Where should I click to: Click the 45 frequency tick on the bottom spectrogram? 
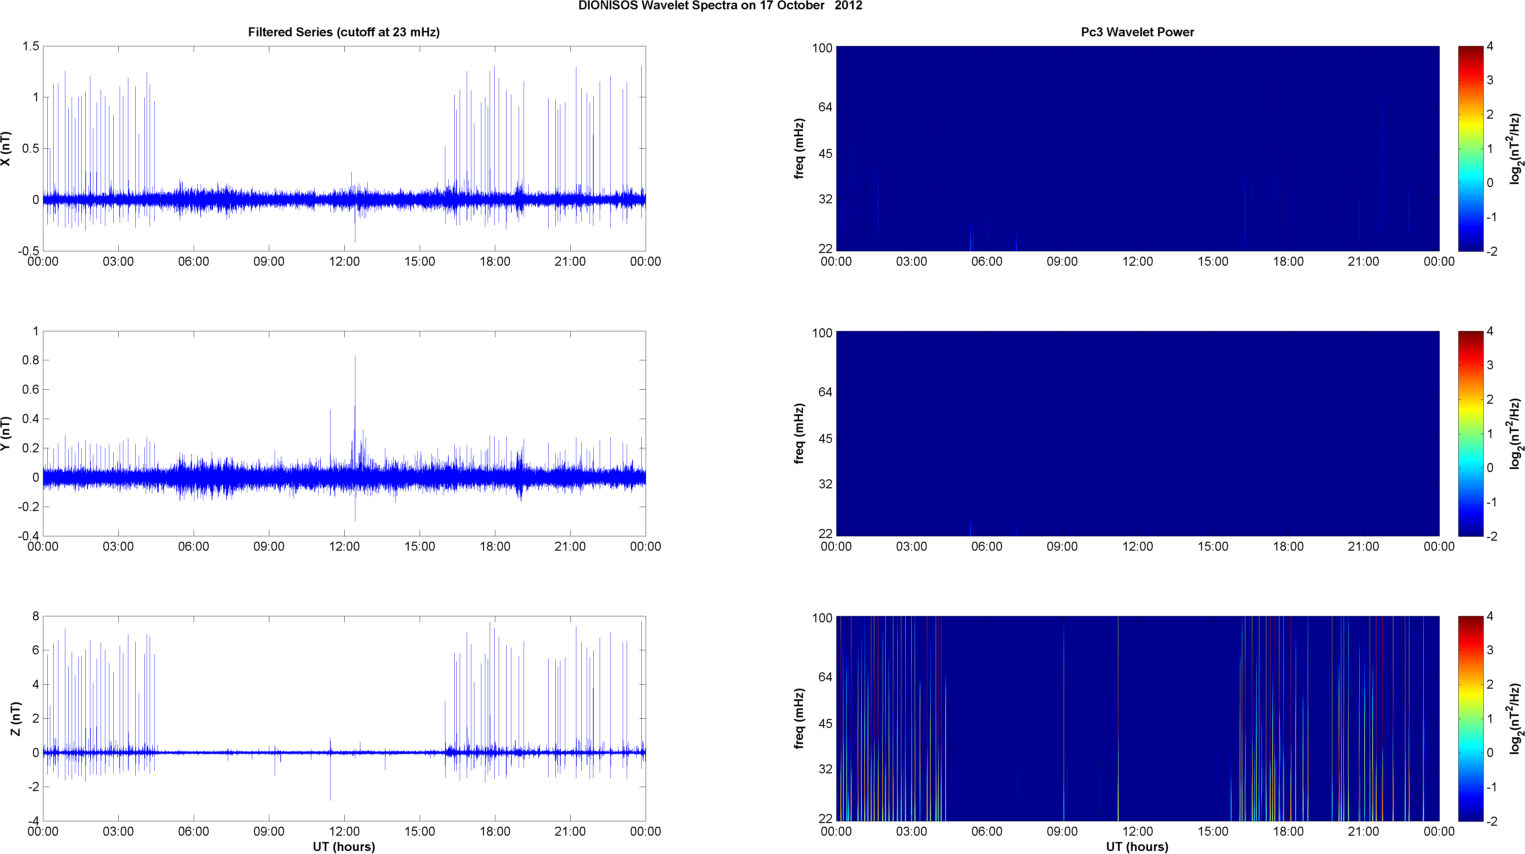(825, 723)
